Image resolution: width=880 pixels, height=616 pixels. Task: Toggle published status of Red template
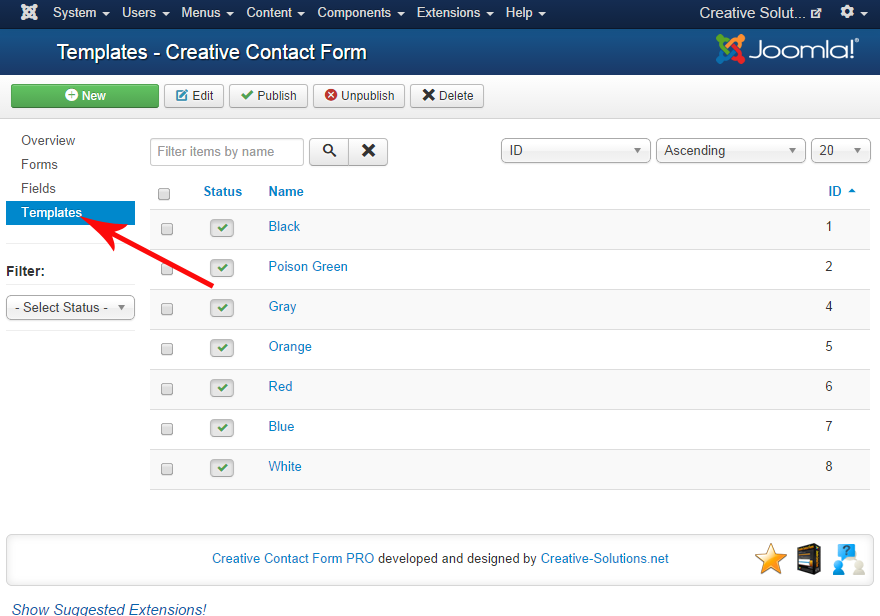point(222,388)
